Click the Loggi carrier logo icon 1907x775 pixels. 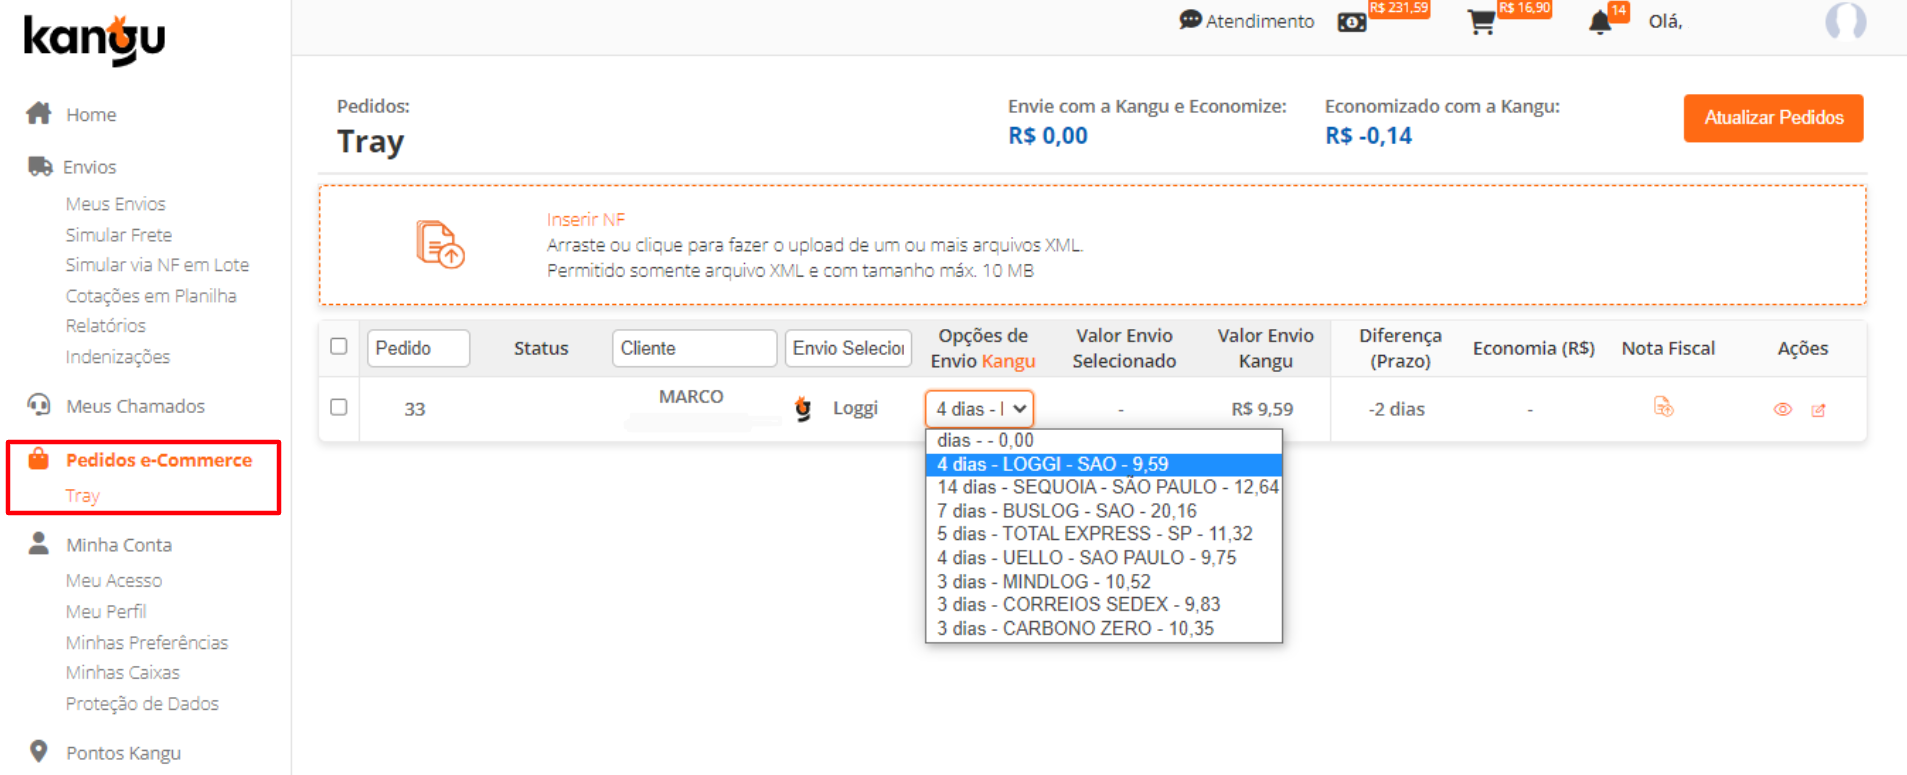[x=802, y=408]
